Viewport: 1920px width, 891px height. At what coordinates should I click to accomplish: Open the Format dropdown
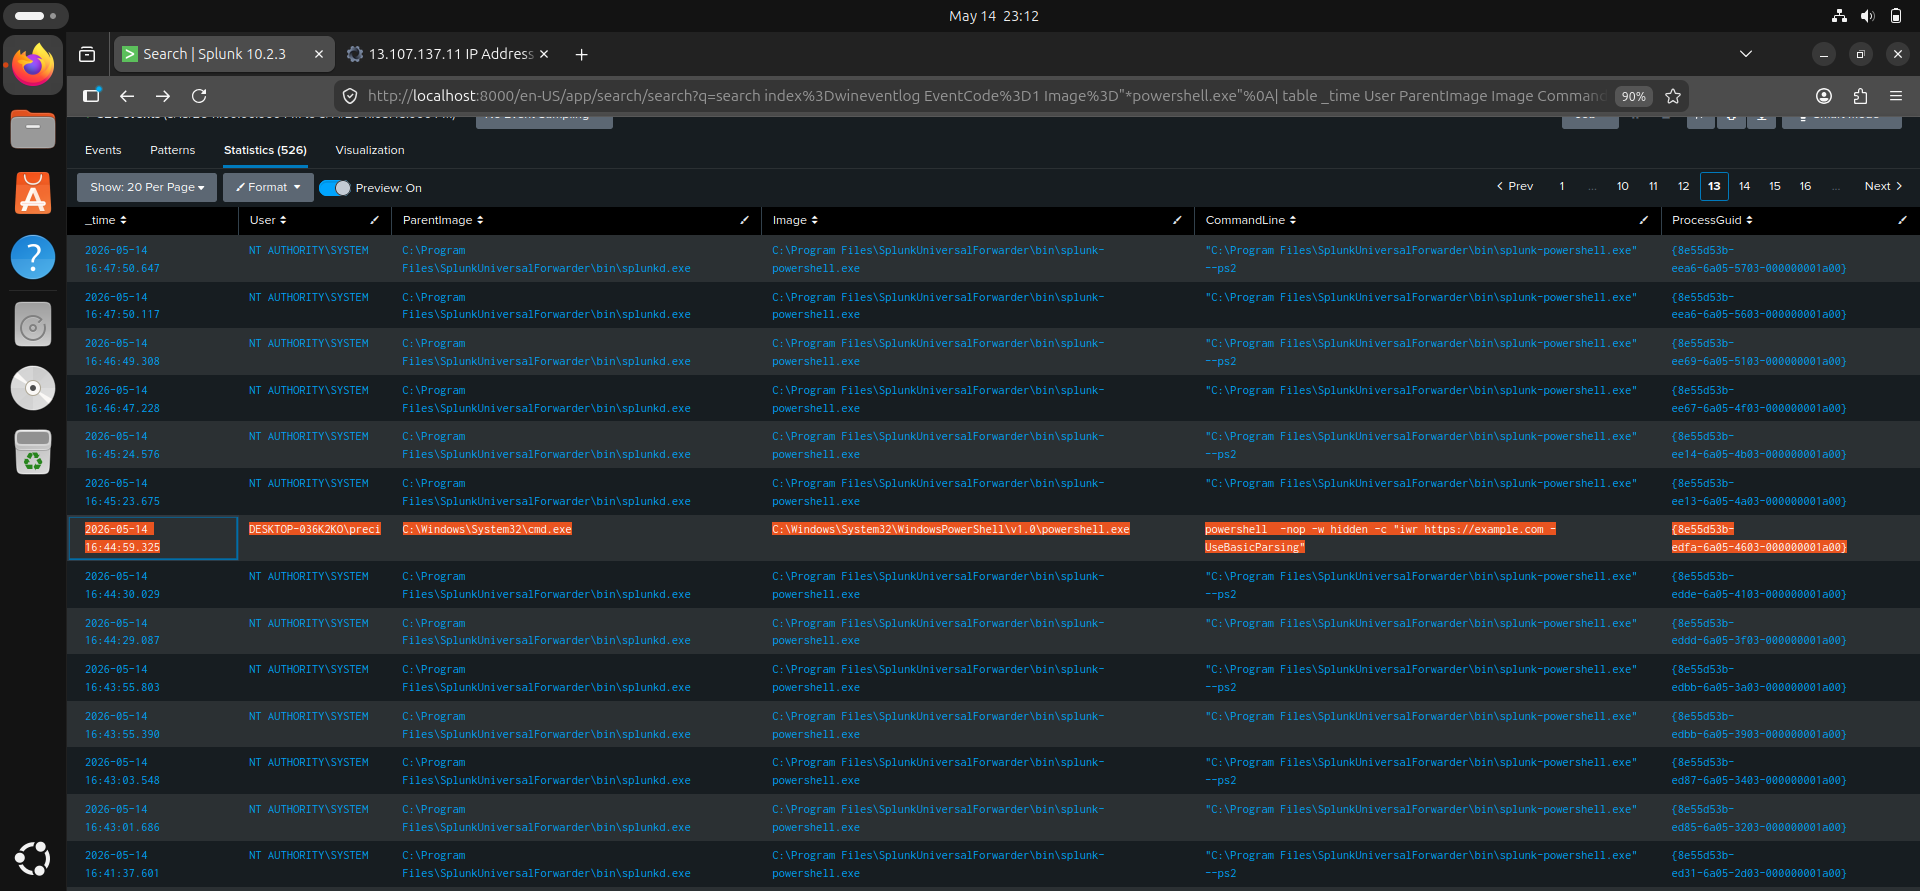click(268, 187)
